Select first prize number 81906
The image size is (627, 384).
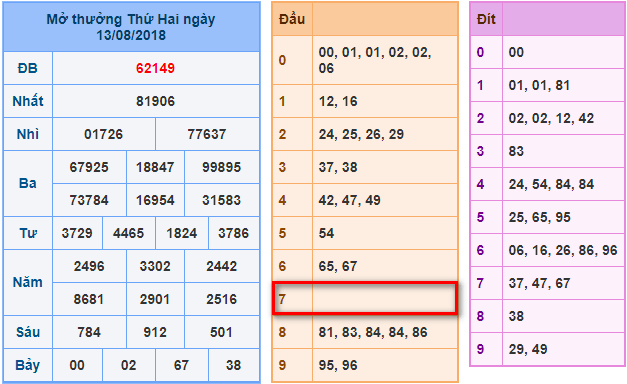[x=155, y=101]
